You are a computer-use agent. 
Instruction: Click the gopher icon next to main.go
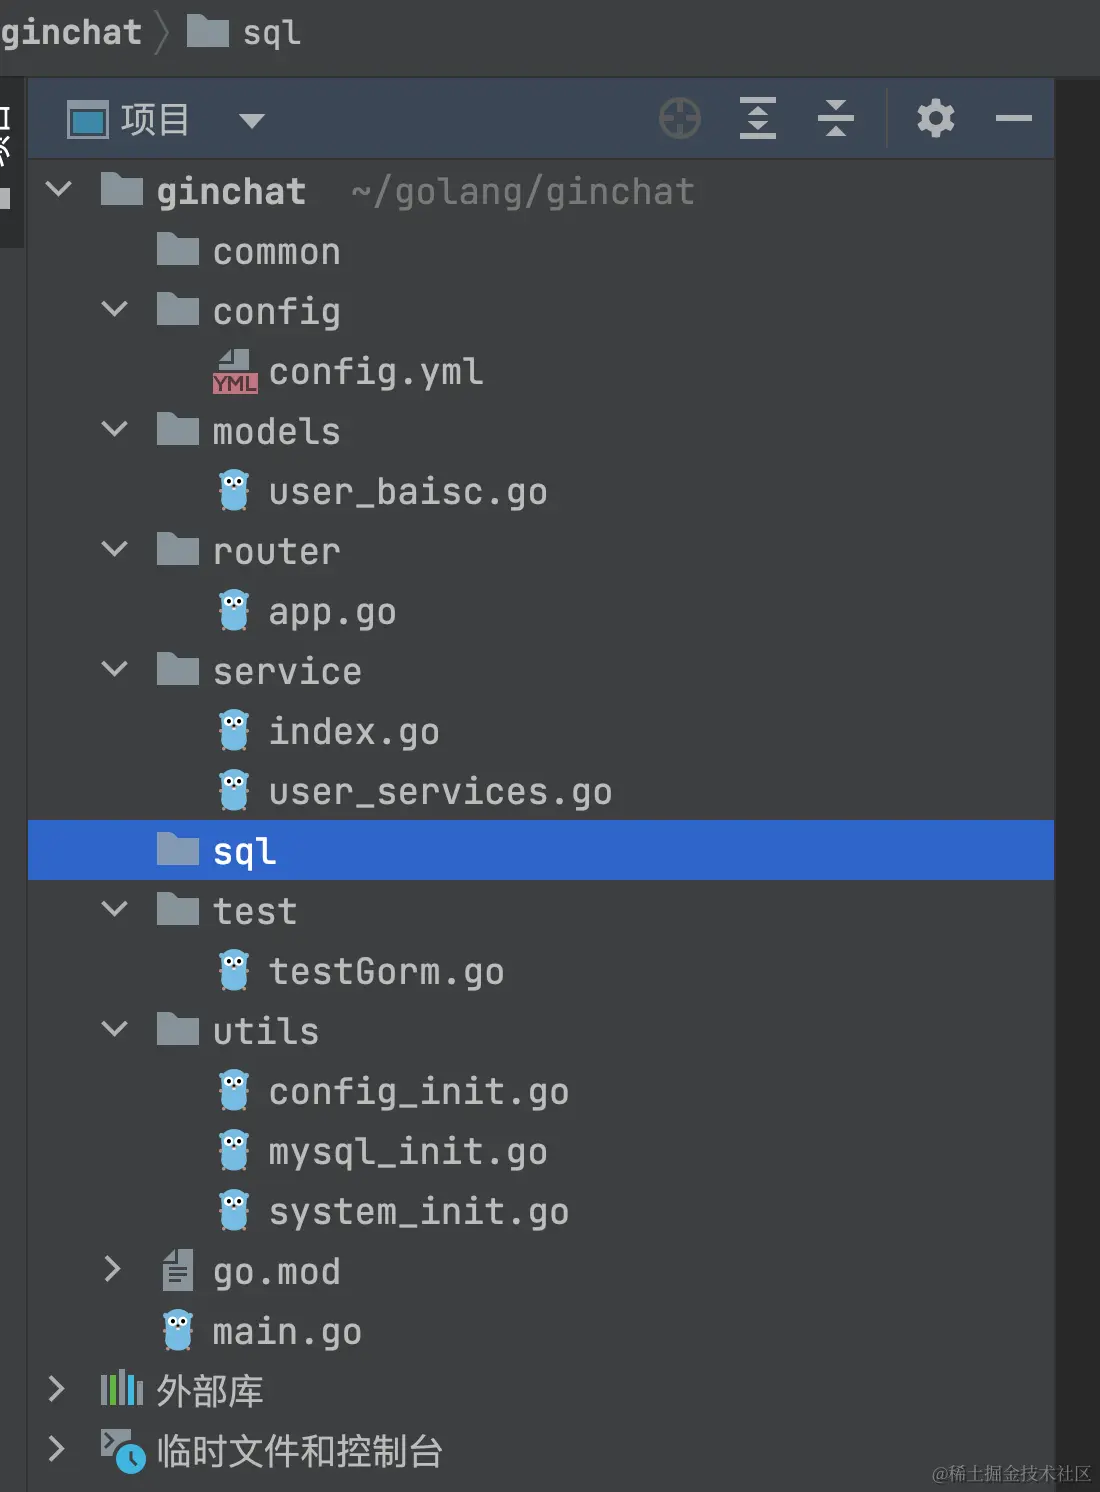178,1331
